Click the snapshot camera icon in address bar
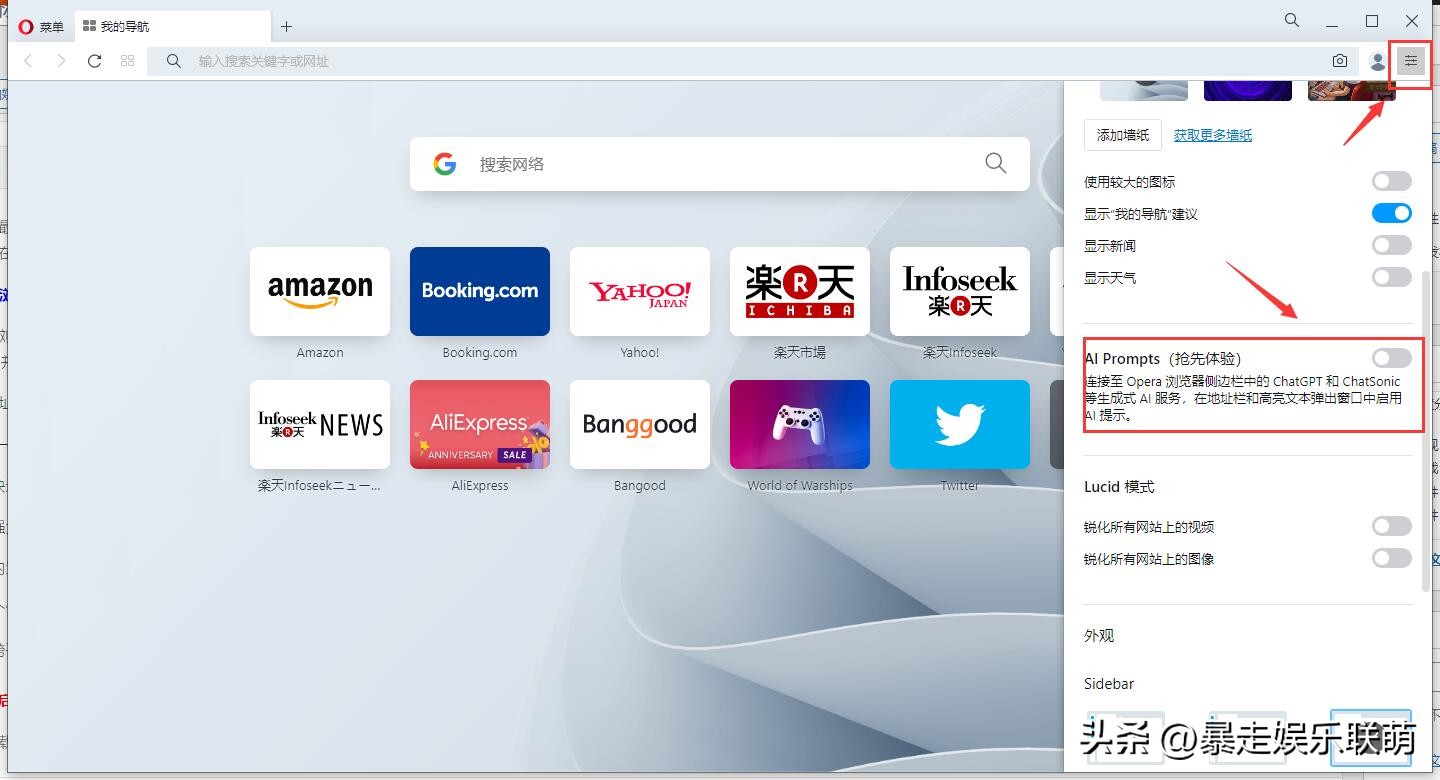 1339,60
